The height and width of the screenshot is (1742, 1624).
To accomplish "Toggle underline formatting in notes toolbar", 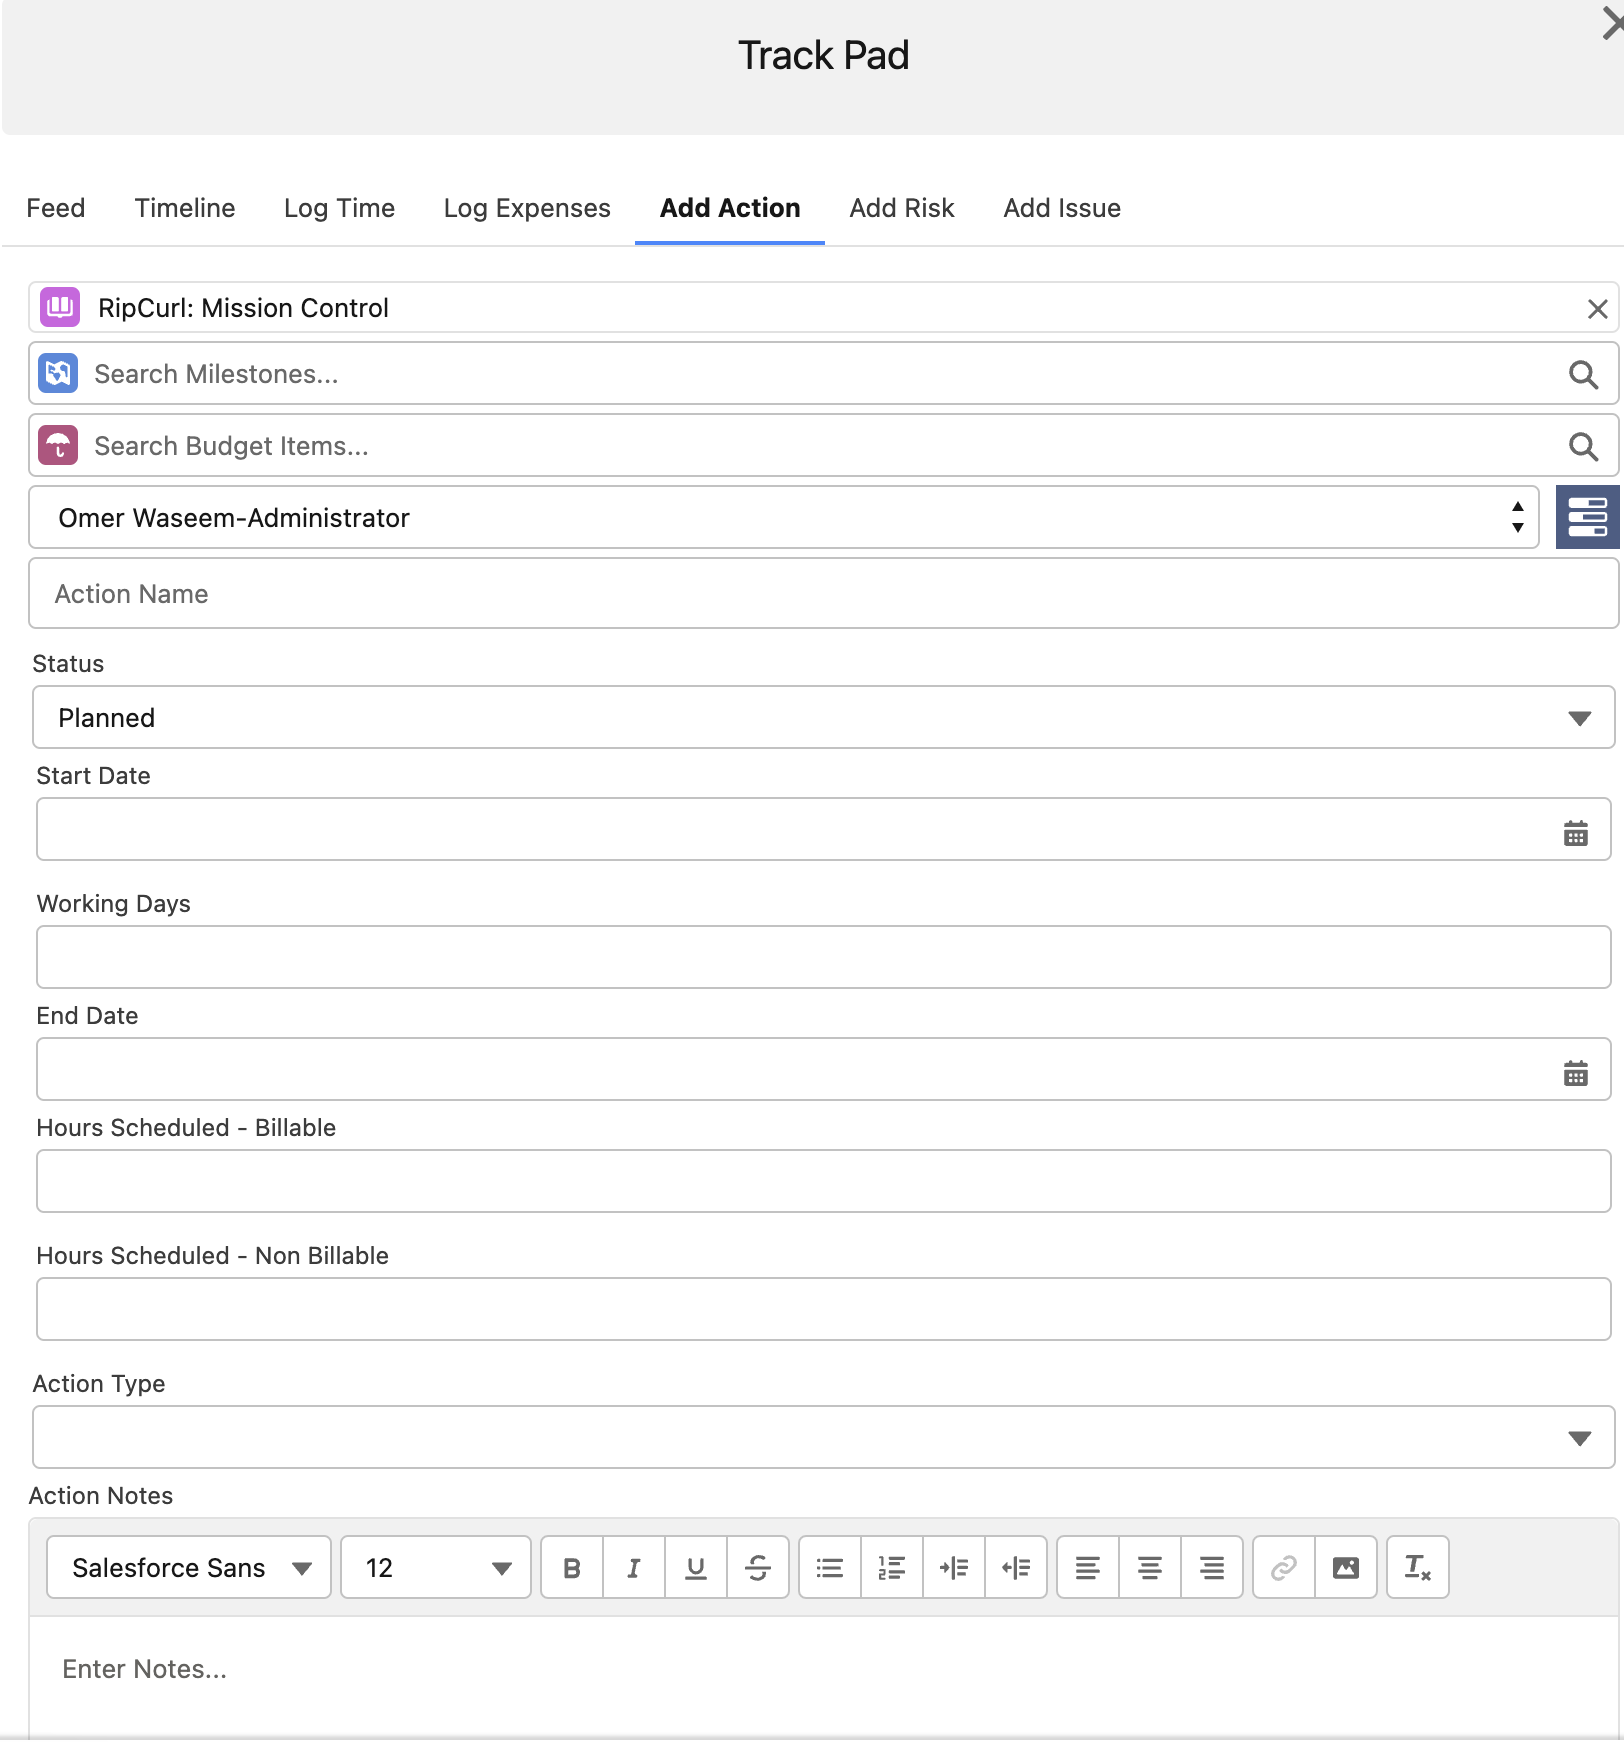I will [x=696, y=1568].
